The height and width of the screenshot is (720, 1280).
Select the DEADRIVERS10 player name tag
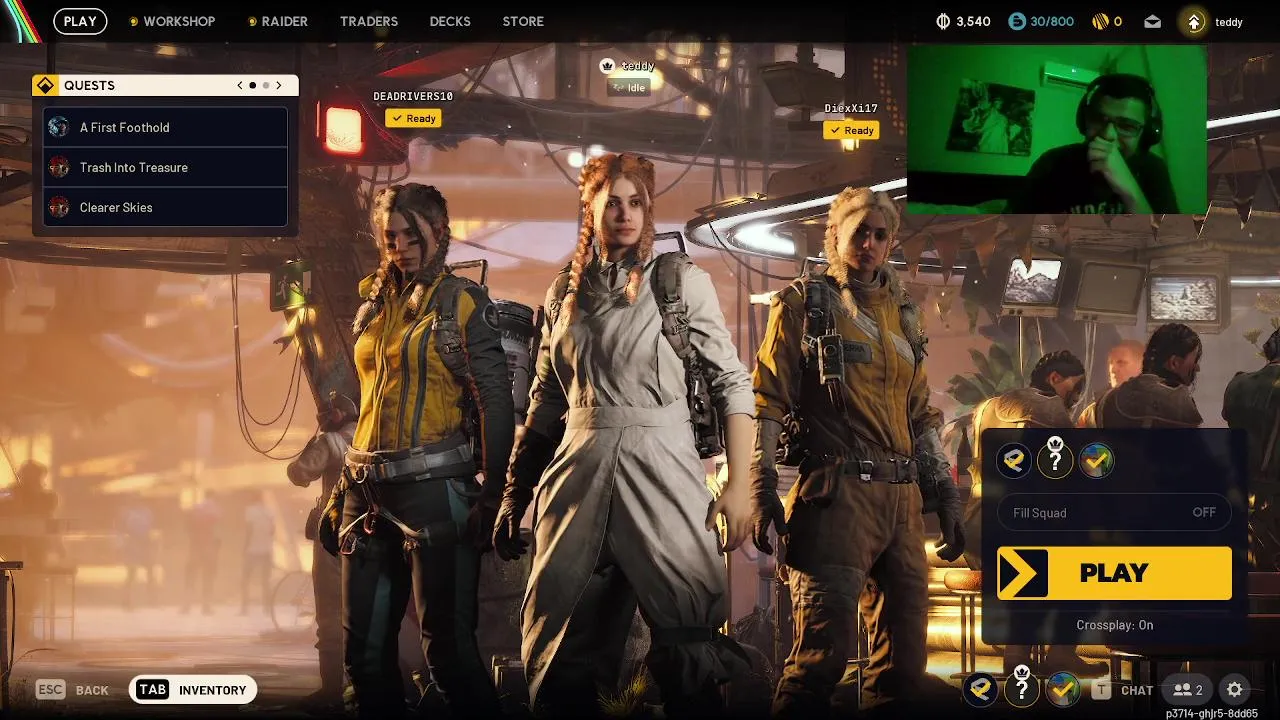pos(413,96)
